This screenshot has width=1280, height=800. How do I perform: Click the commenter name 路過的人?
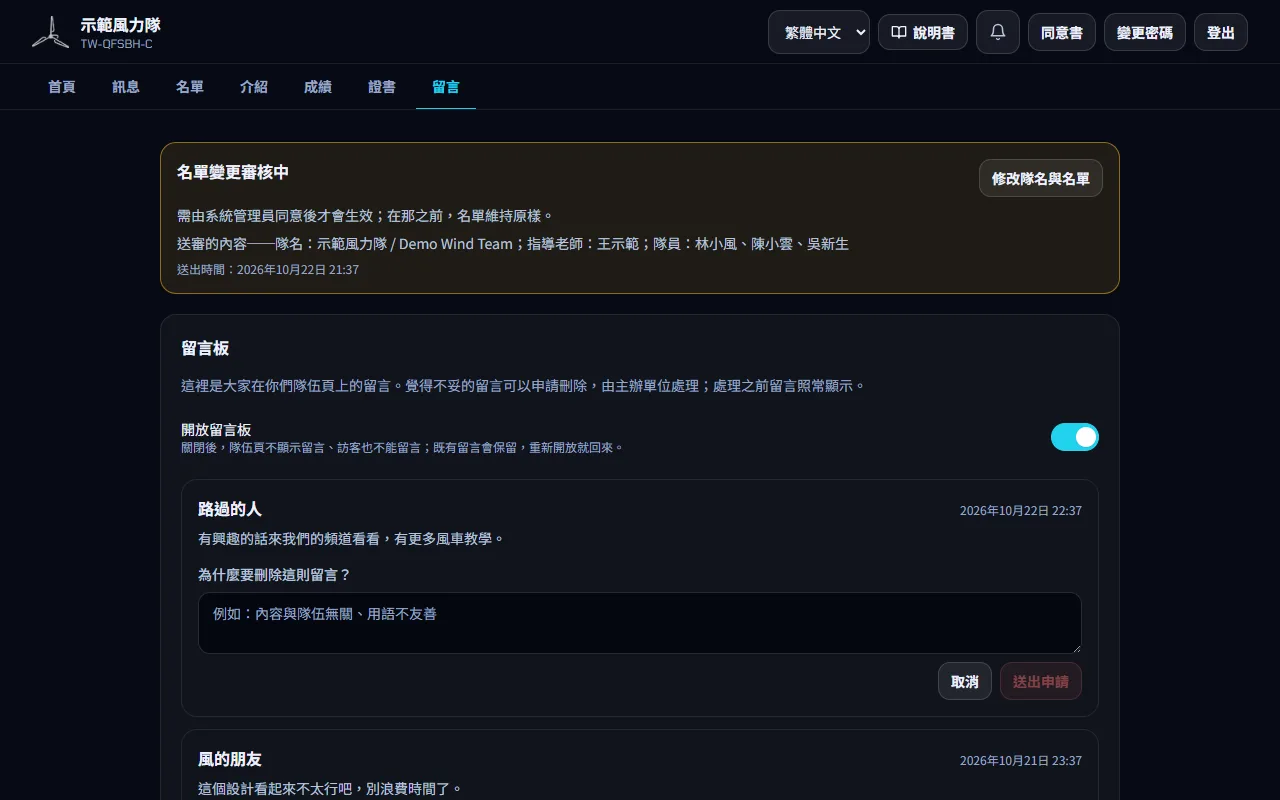(230, 509)
